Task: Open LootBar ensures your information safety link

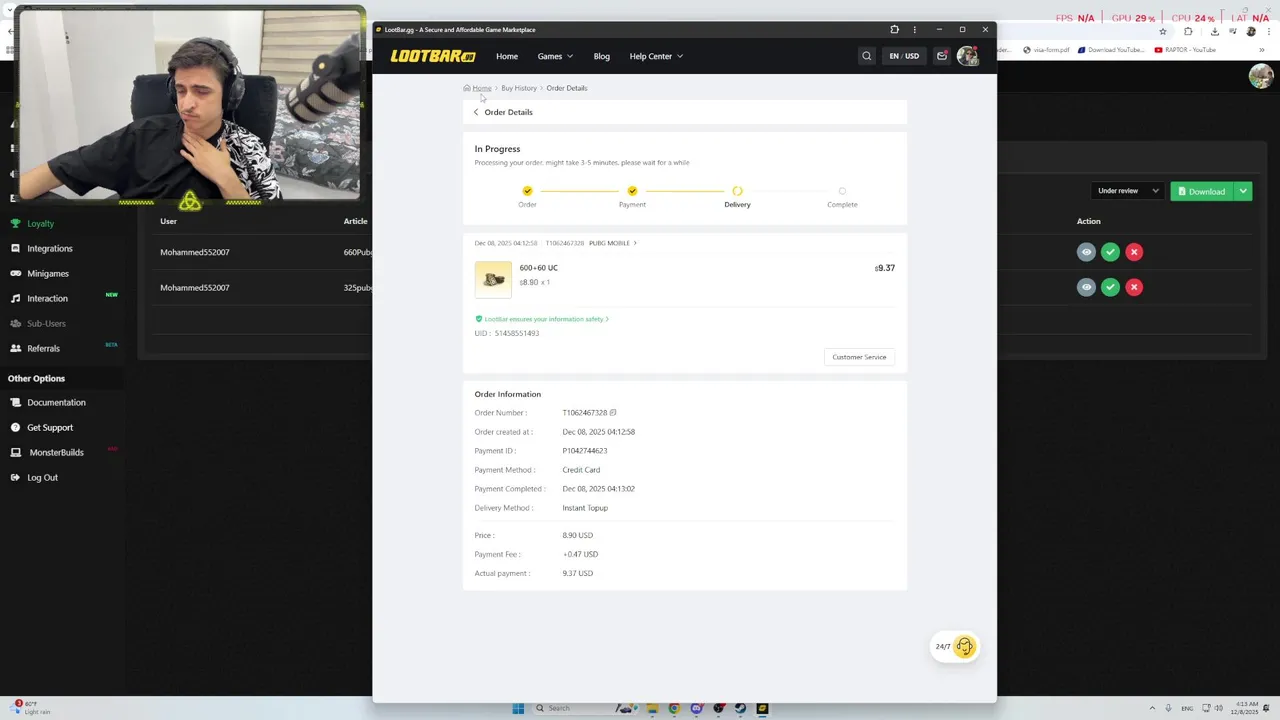Action: (542, 319)
